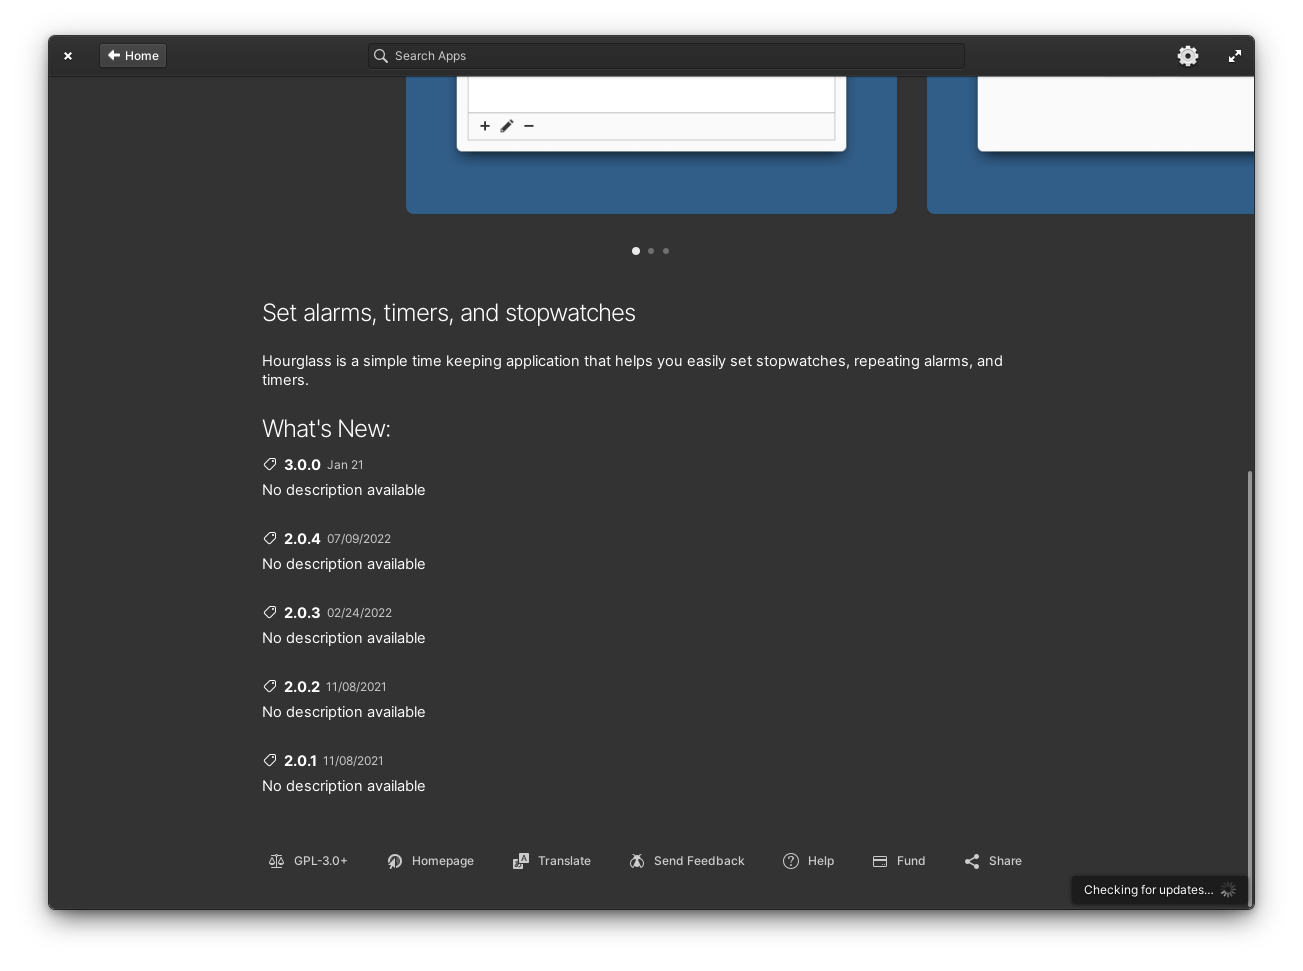Click the Translate language icon
Viewport: 1303px width, 971px height.
[x=521, y=861]
